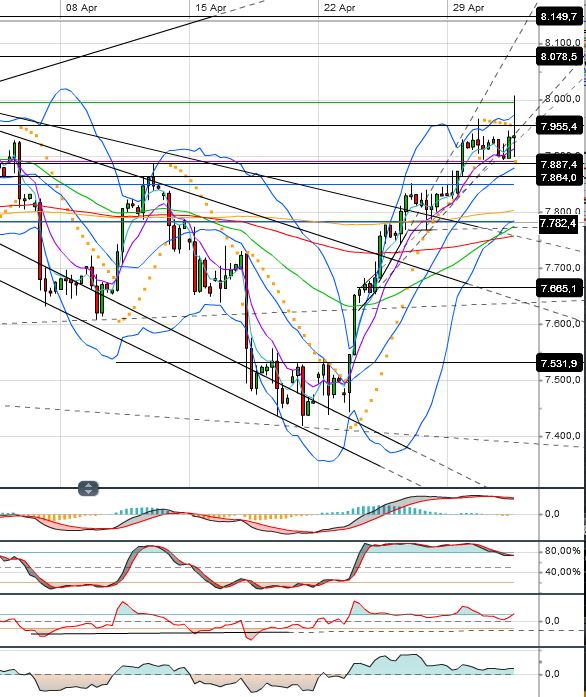Image resolution: width=586 pixels, height=697 pixels.
Task: Click the 7.400,0 price axis value
Action: (563, 436)
